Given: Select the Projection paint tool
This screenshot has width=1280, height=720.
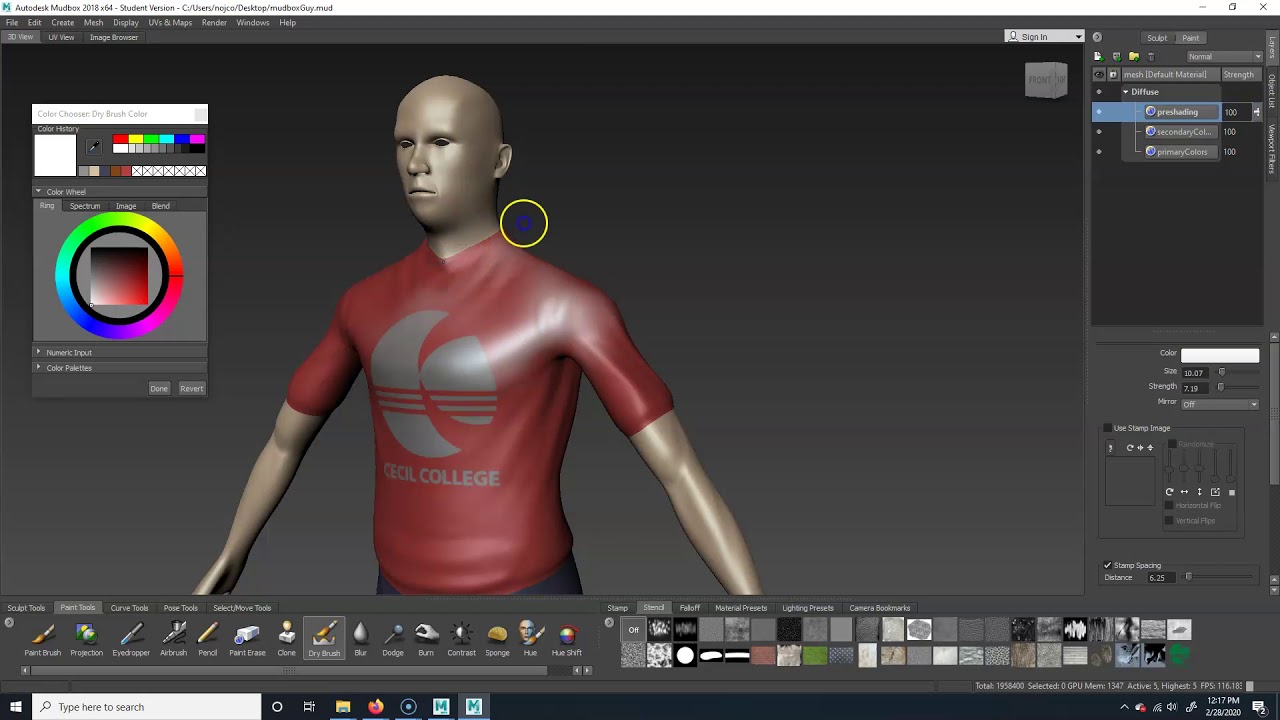Looking at the screenshot, I should (86, 640).
